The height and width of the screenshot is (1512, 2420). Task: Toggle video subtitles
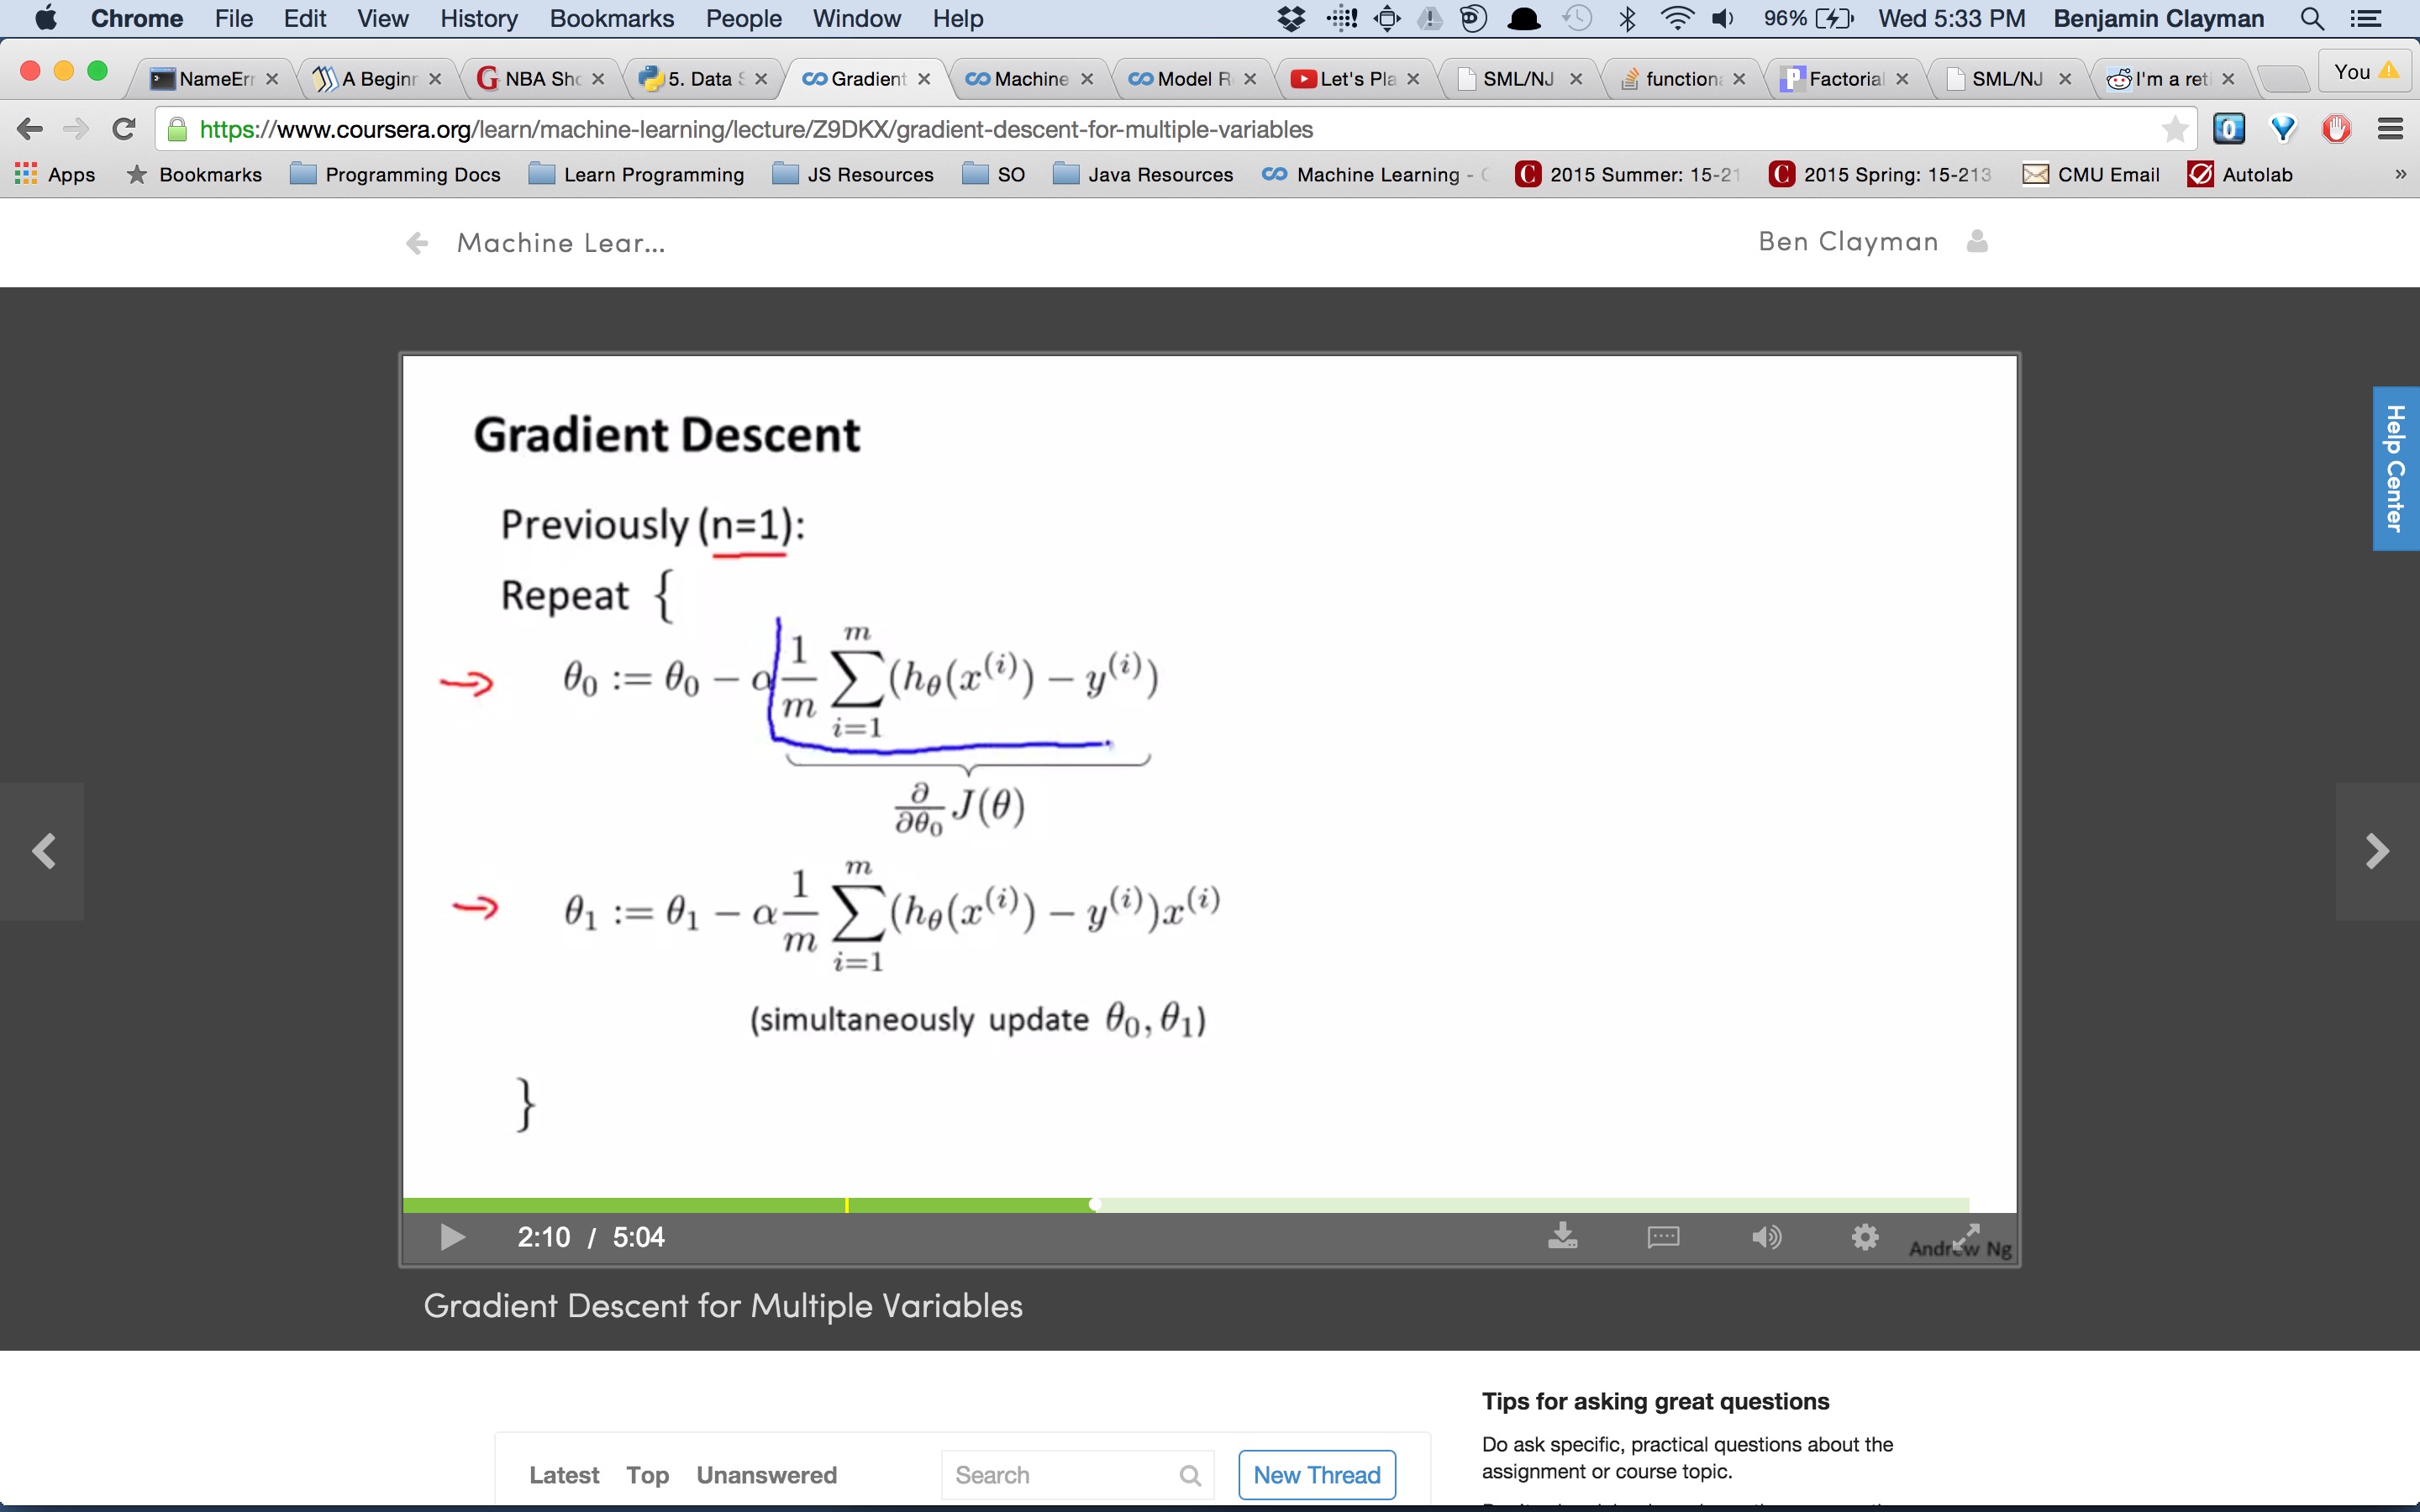[x=1663, y=1237]
